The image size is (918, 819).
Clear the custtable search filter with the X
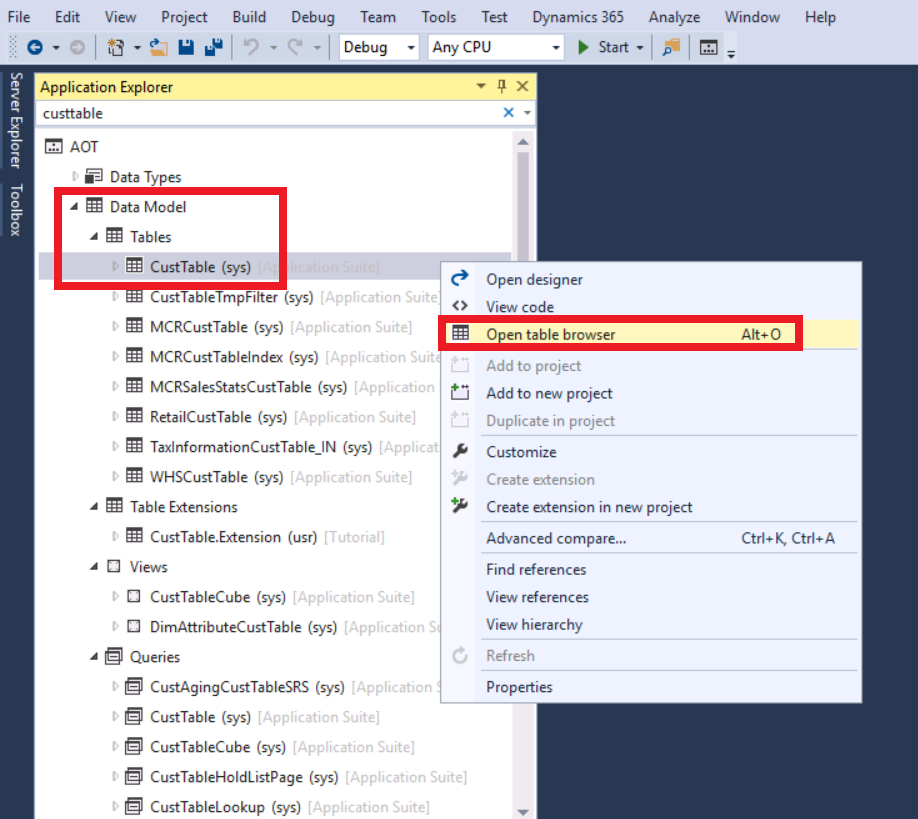509,113
